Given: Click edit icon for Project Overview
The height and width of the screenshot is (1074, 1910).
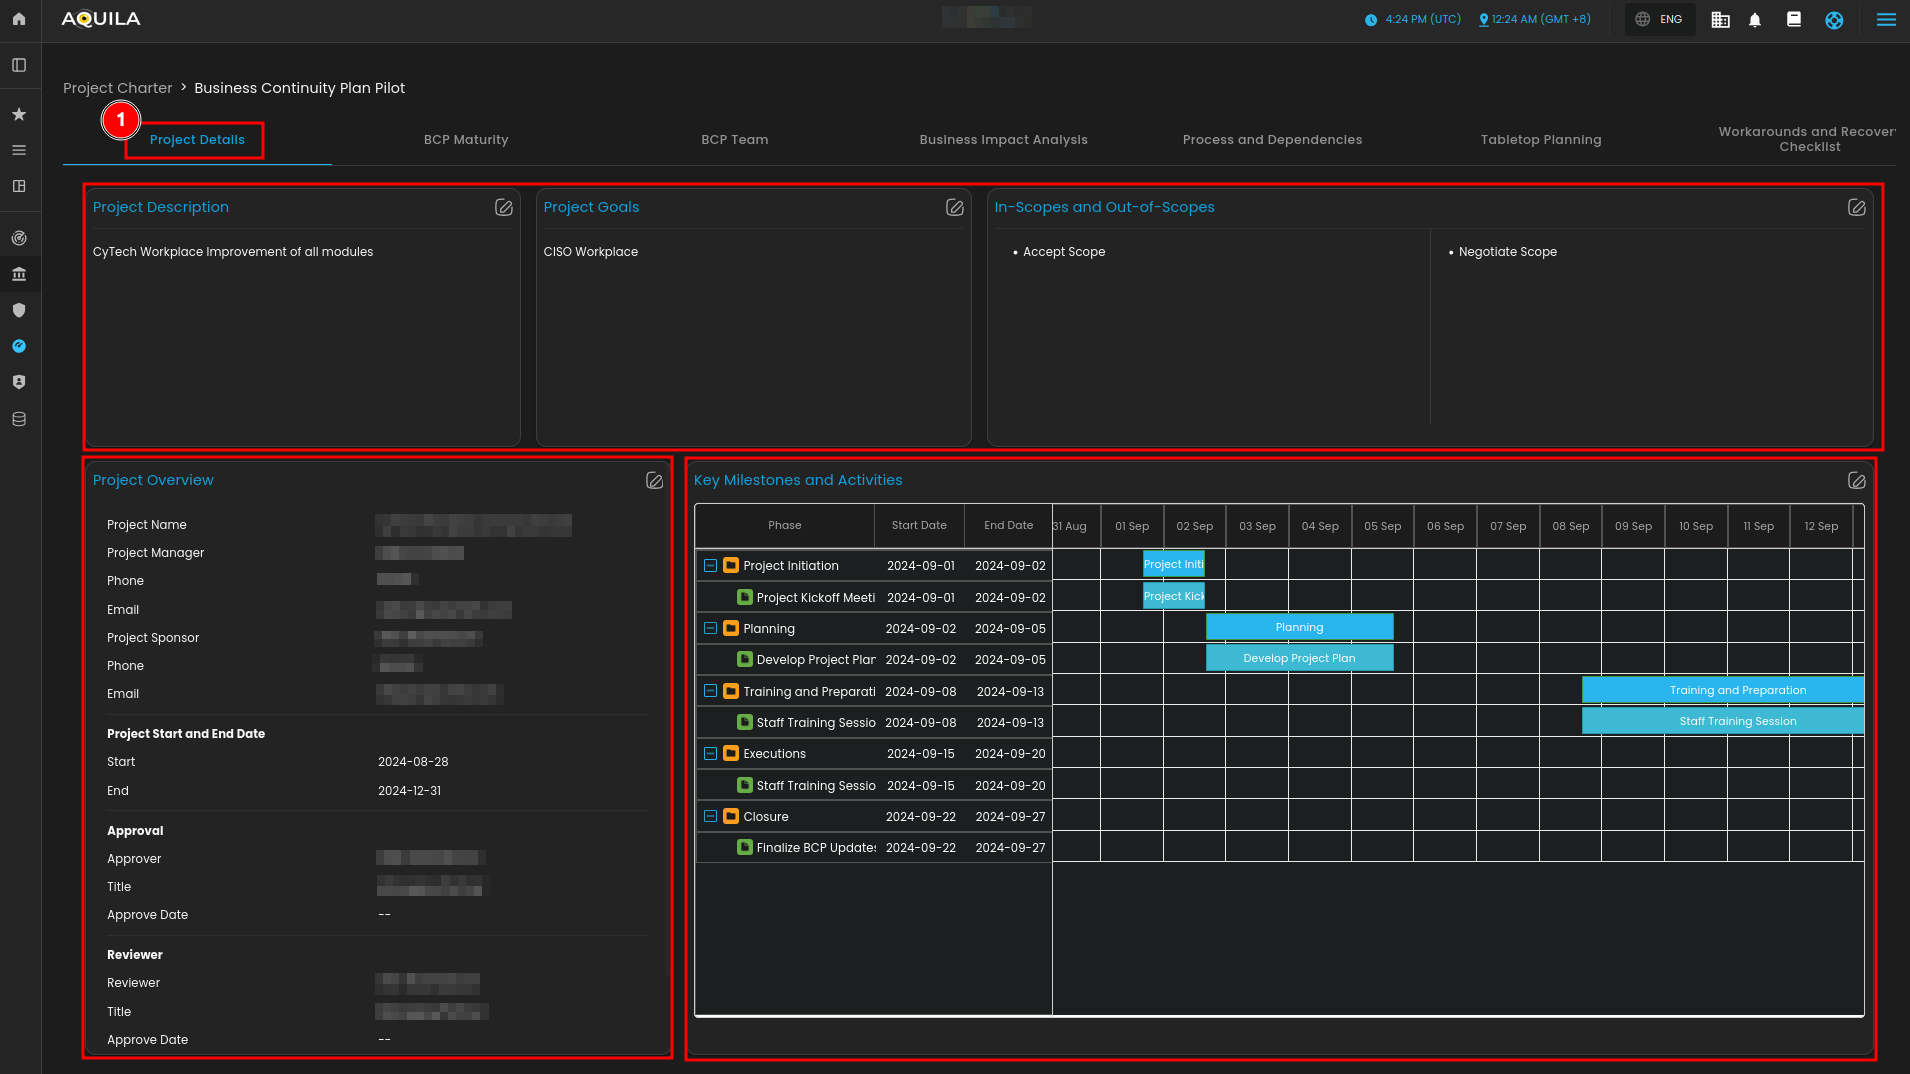Looking at the screenshot, I should pos(655,481).
